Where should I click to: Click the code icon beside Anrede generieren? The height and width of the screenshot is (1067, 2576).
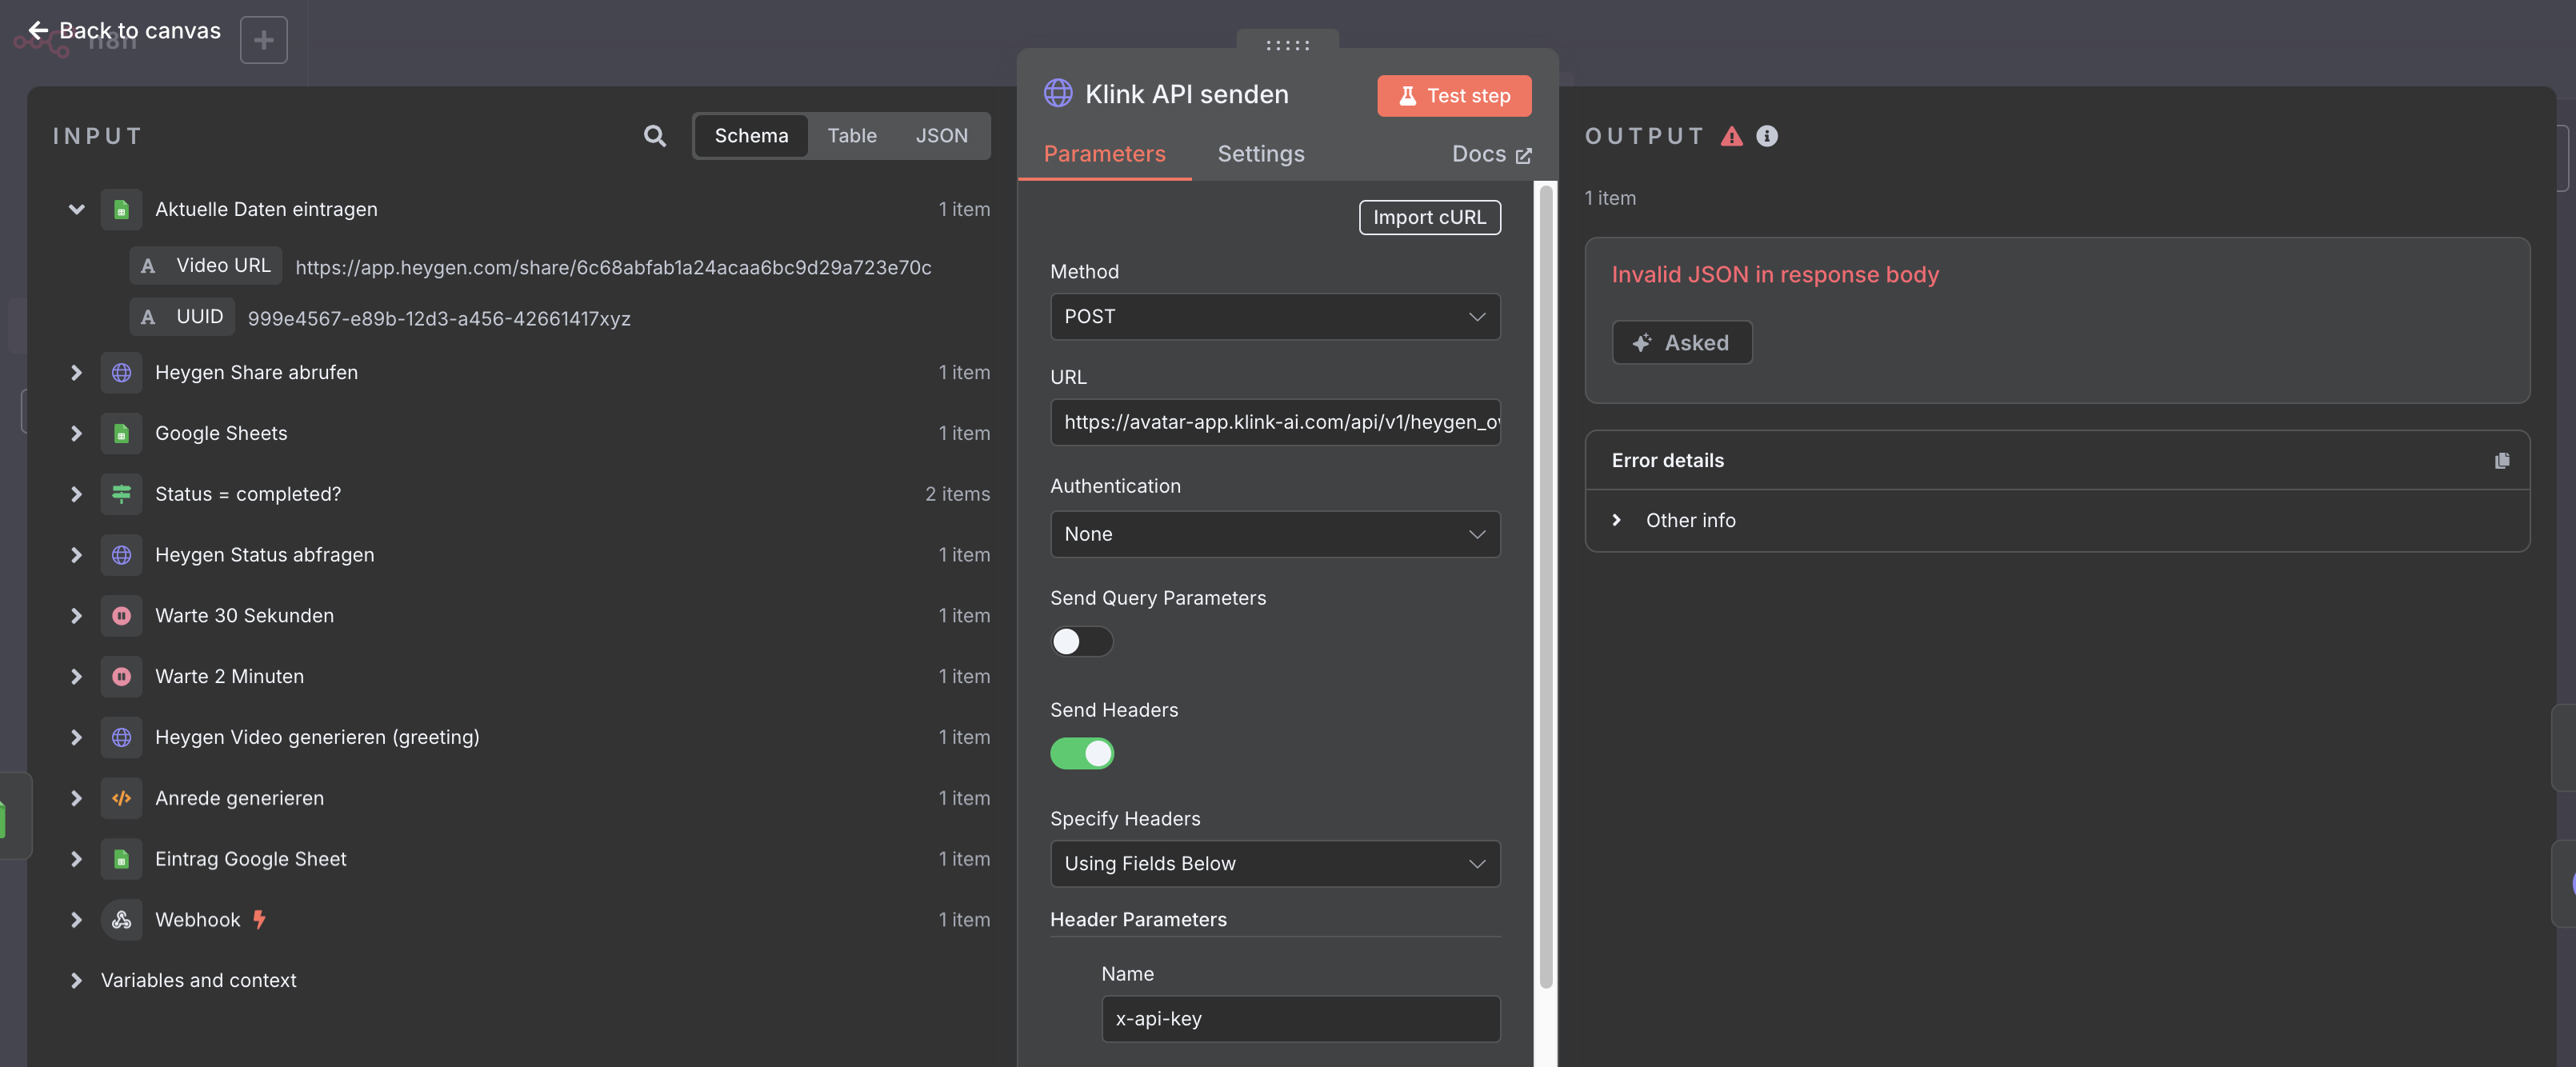tap(121, 798)
